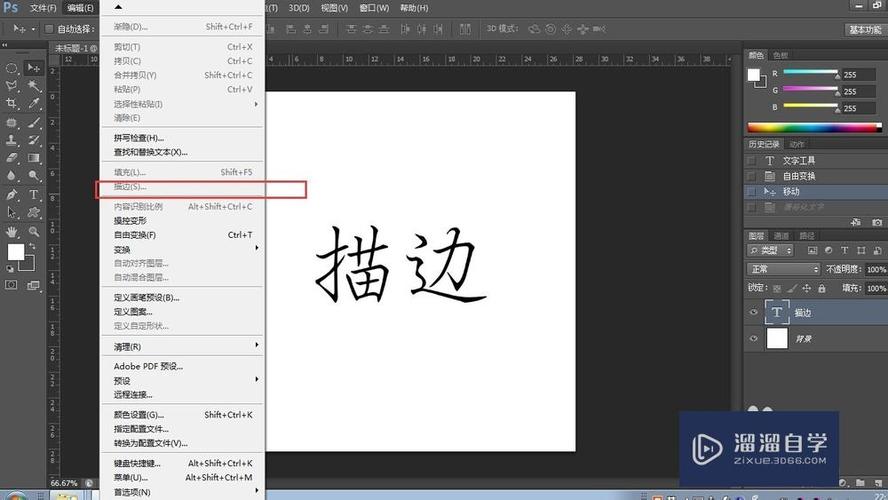Select the Zoom tool

34,232
